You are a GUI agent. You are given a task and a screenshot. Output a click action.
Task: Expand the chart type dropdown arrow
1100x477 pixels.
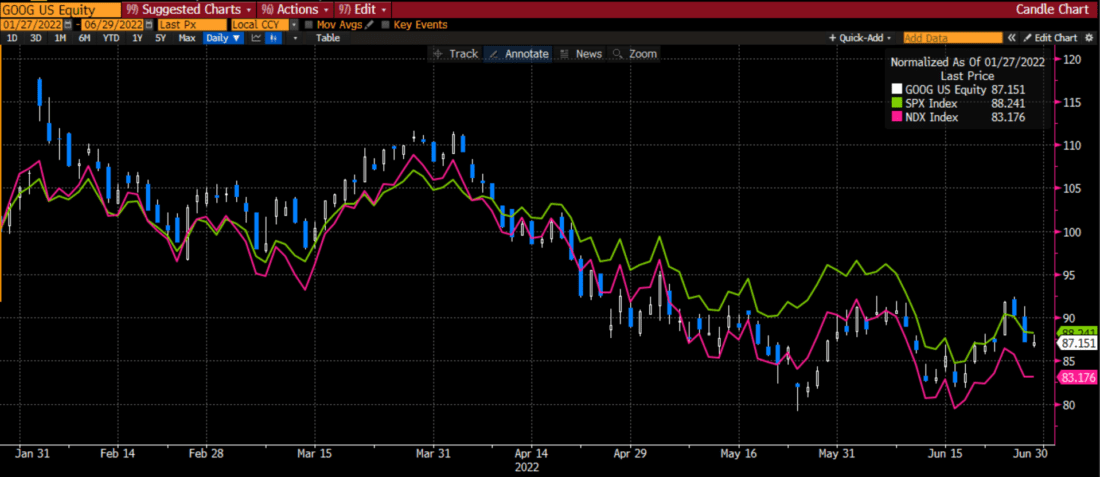[295, 38]
